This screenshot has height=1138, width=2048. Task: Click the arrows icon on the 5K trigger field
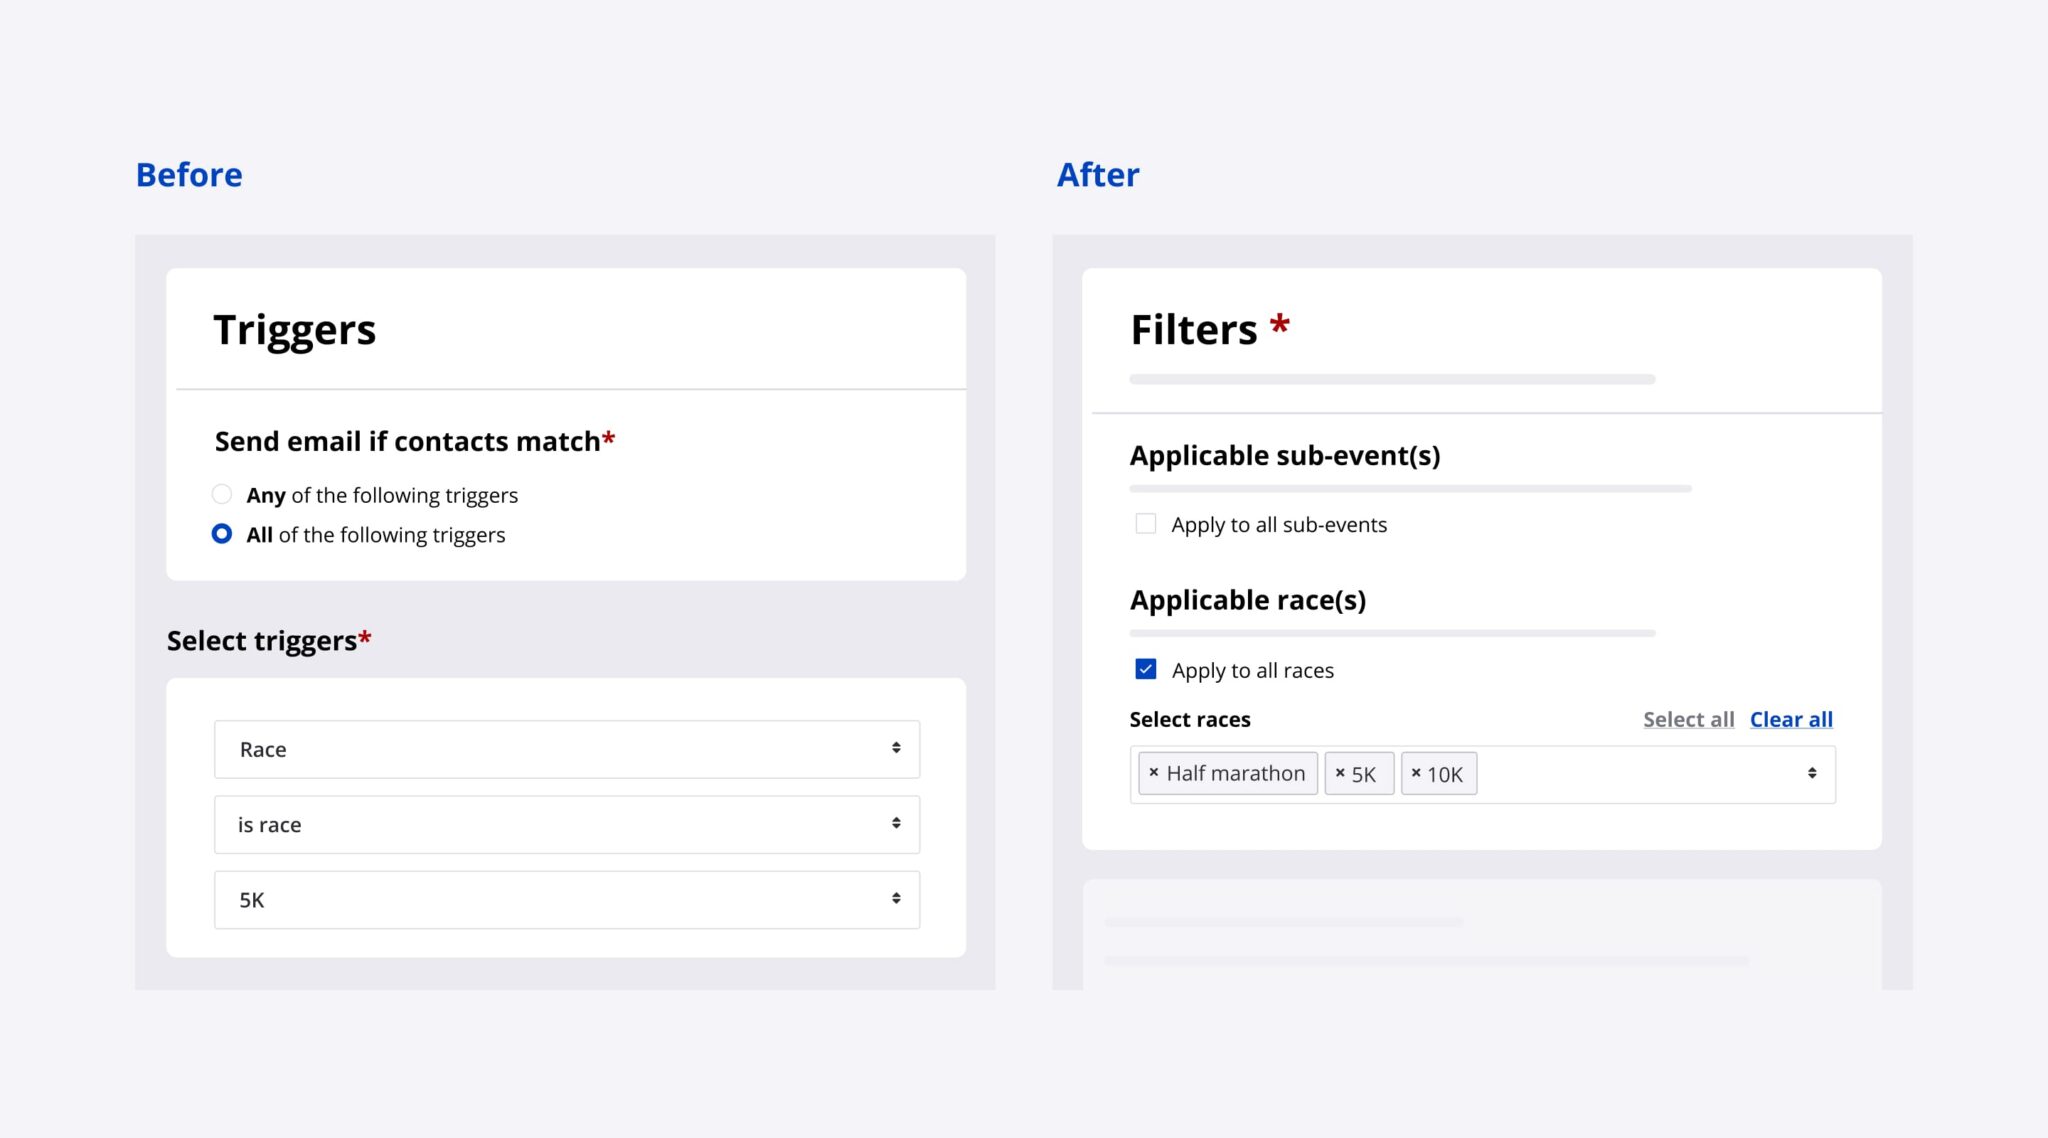(896, 898)
